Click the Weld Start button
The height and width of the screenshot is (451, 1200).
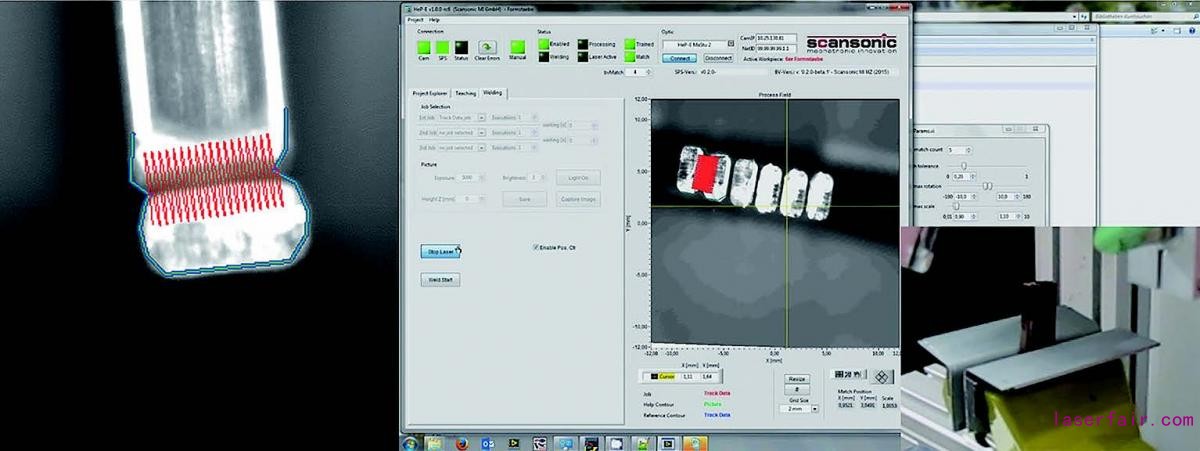[x=440, y=280]
